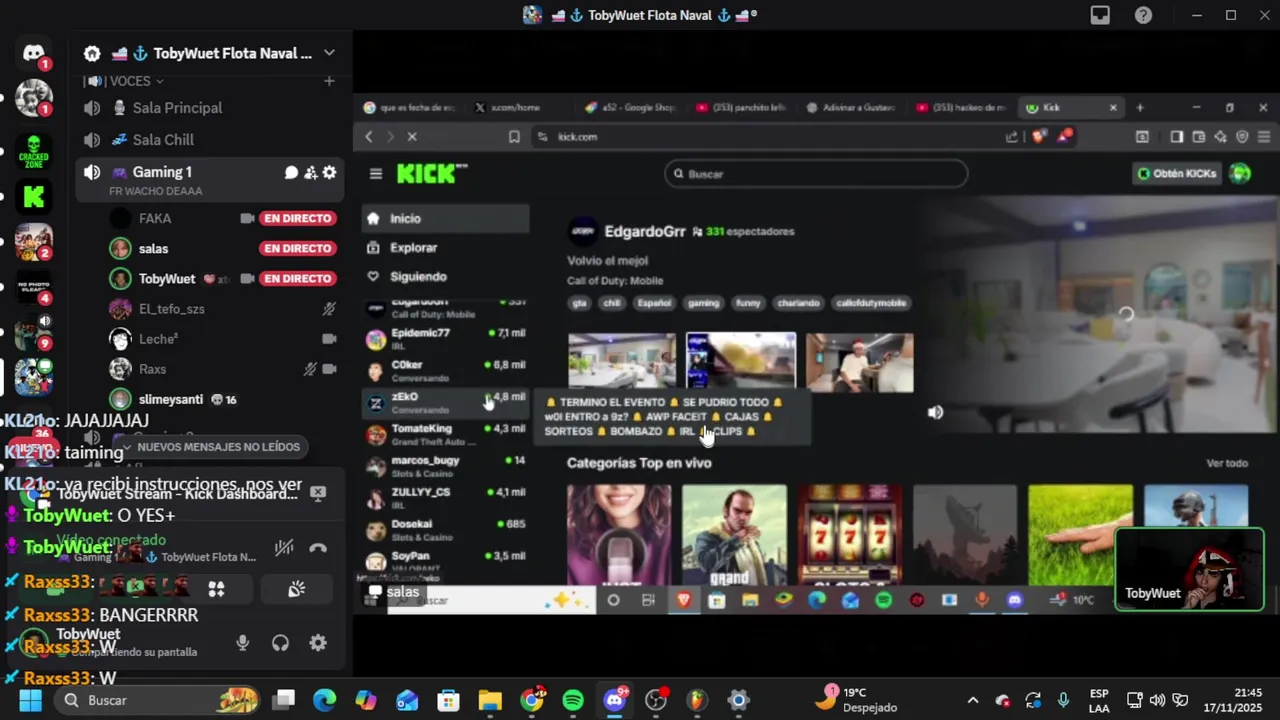This screenshot has height=720, width=1280.
Task: Open Spotify from Windows taskbar
Action: point(573,700)
